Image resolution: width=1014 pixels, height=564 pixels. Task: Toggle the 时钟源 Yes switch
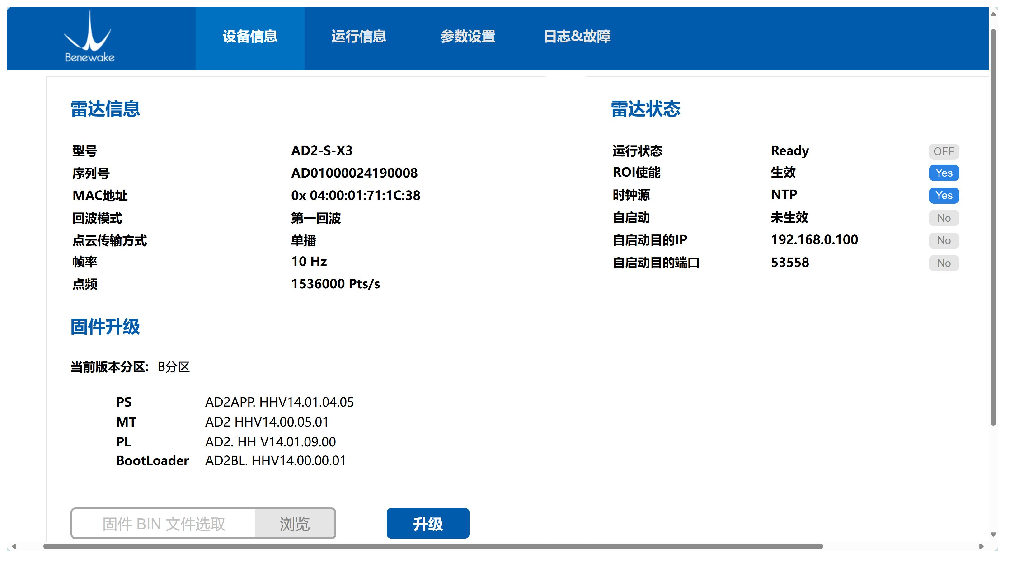(944, 195)
